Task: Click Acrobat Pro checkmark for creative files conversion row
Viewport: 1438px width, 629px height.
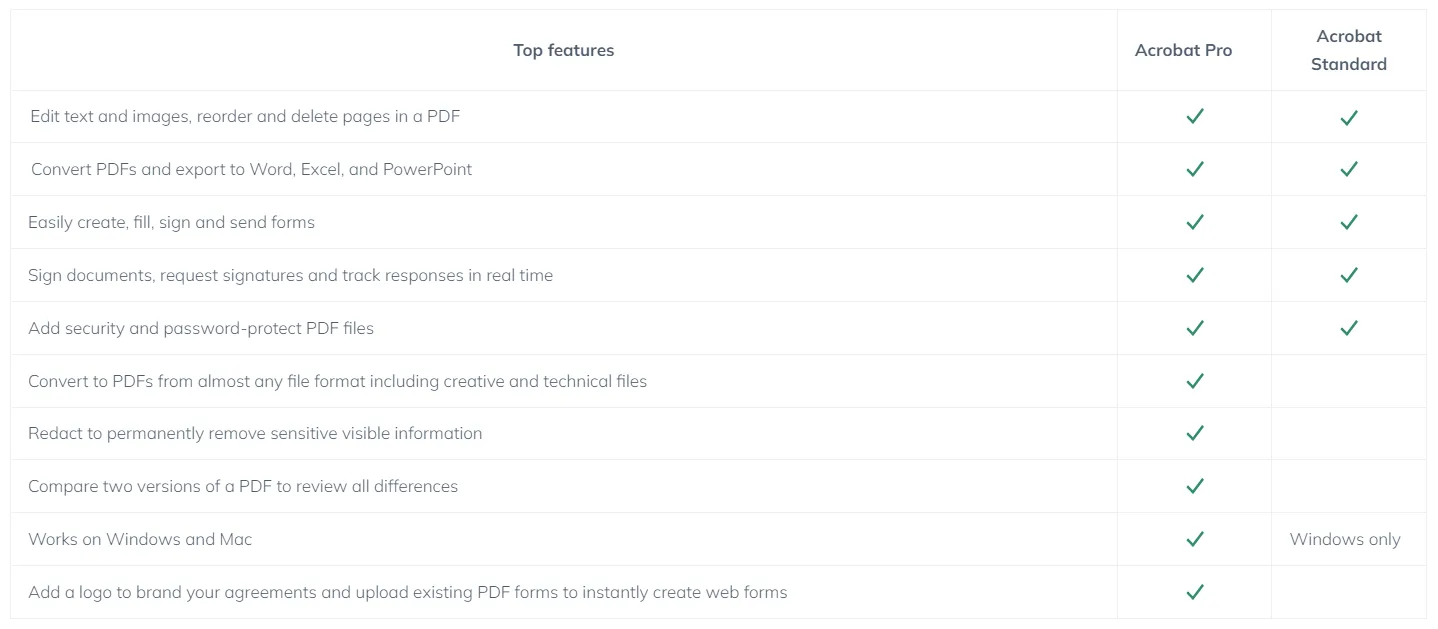Action: (x=1194, y=381)
